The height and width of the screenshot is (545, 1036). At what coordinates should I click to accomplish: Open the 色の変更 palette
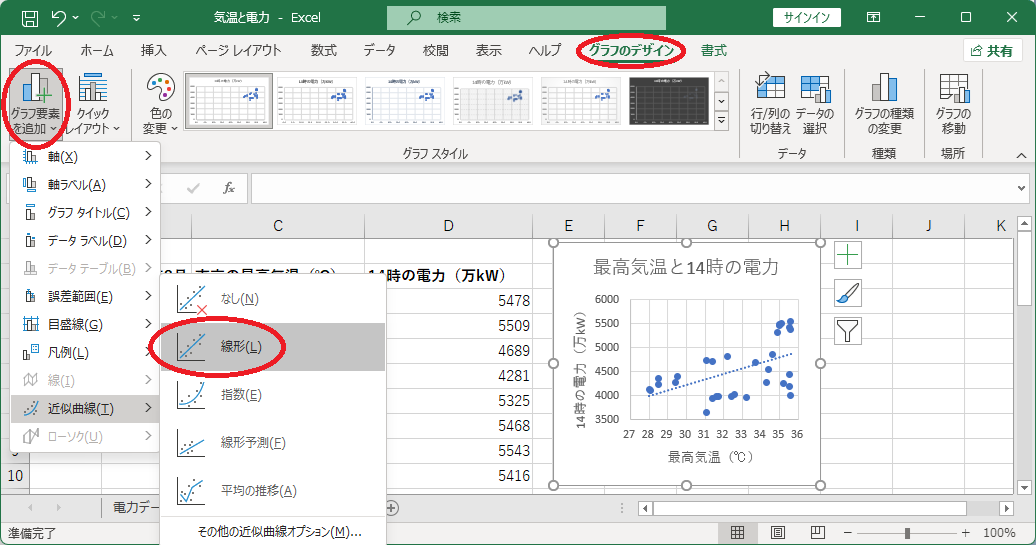161,104
